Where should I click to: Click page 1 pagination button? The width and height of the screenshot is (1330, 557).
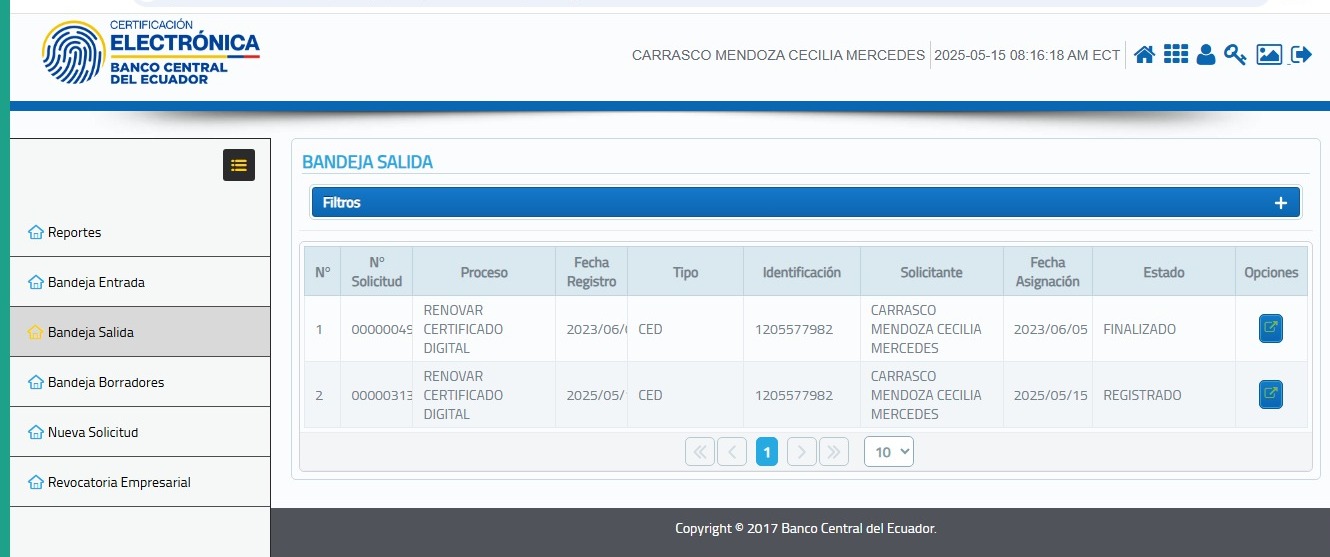coord(766,452)
